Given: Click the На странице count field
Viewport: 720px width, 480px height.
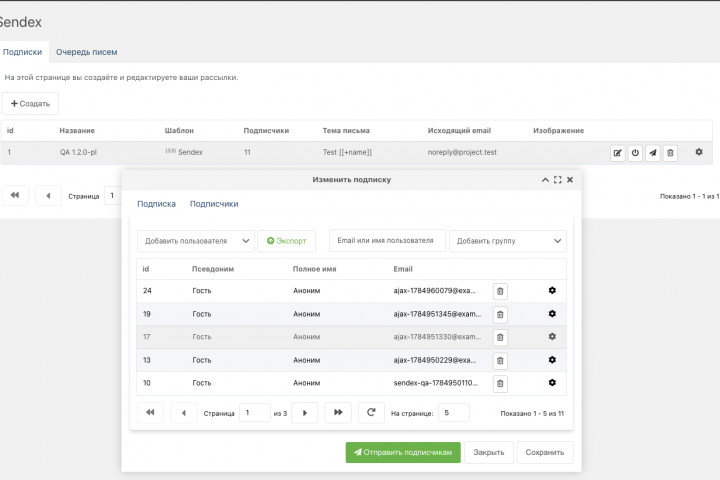Looking at the screenshot, I should tap(454, 412).
